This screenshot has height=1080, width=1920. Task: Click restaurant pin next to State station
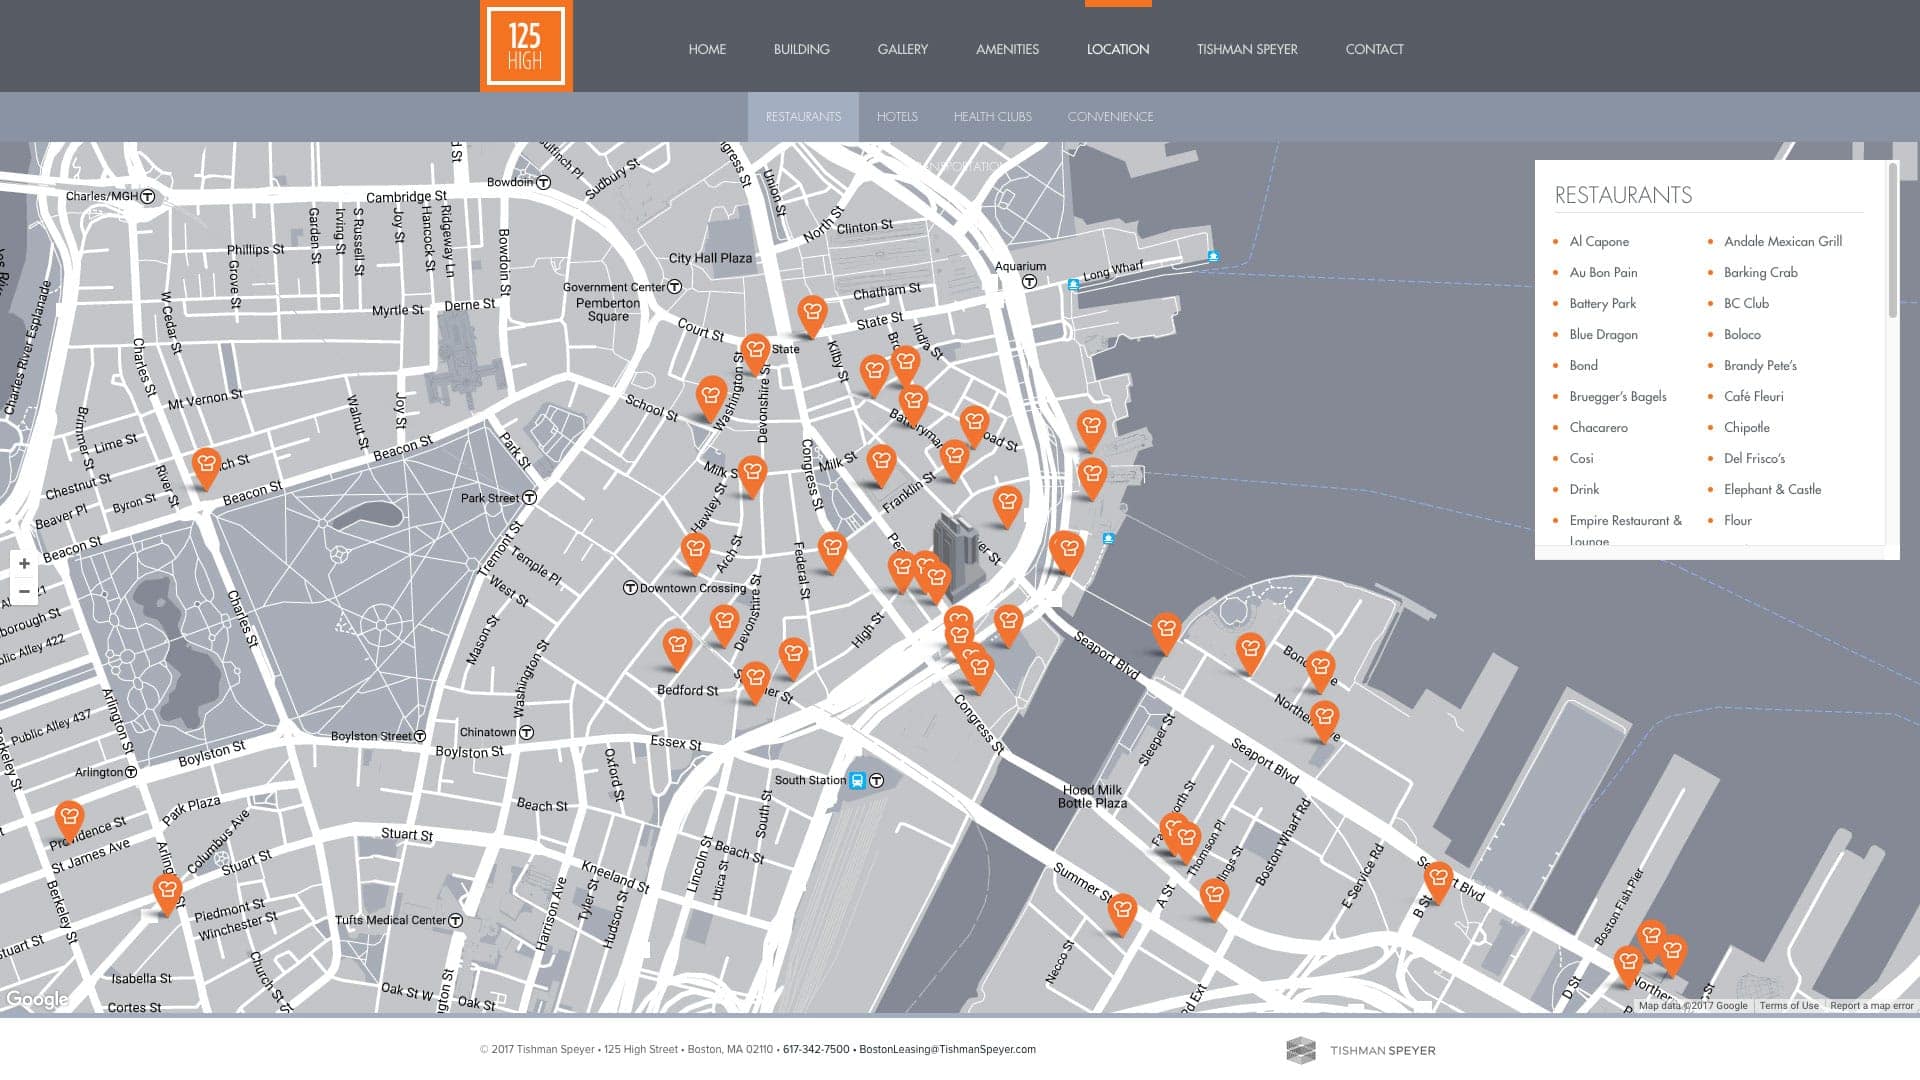[755, 352]
